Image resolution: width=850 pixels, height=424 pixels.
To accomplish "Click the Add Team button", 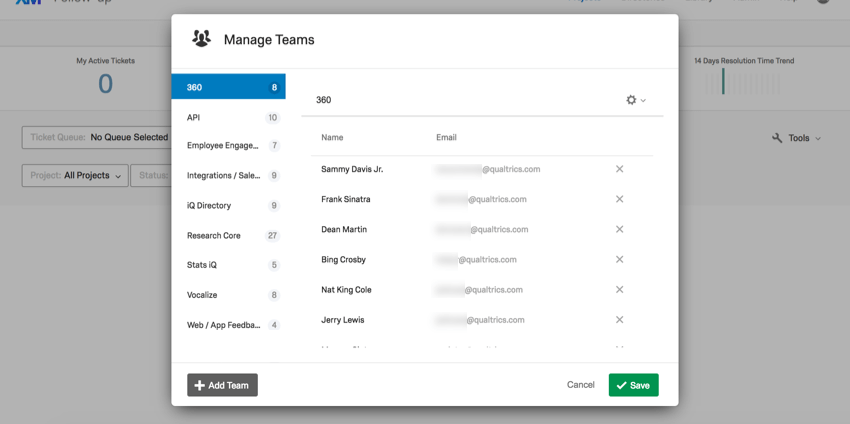I will [222, 385].
